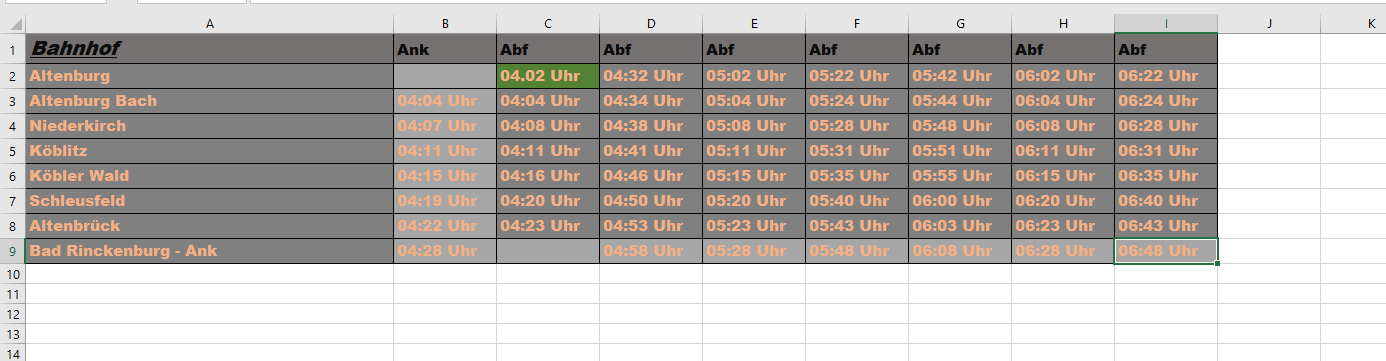Click the Köbler Wald 05:35 Uhr cell
Viewport: 1386px width, 361px height.
click(857, 176)
